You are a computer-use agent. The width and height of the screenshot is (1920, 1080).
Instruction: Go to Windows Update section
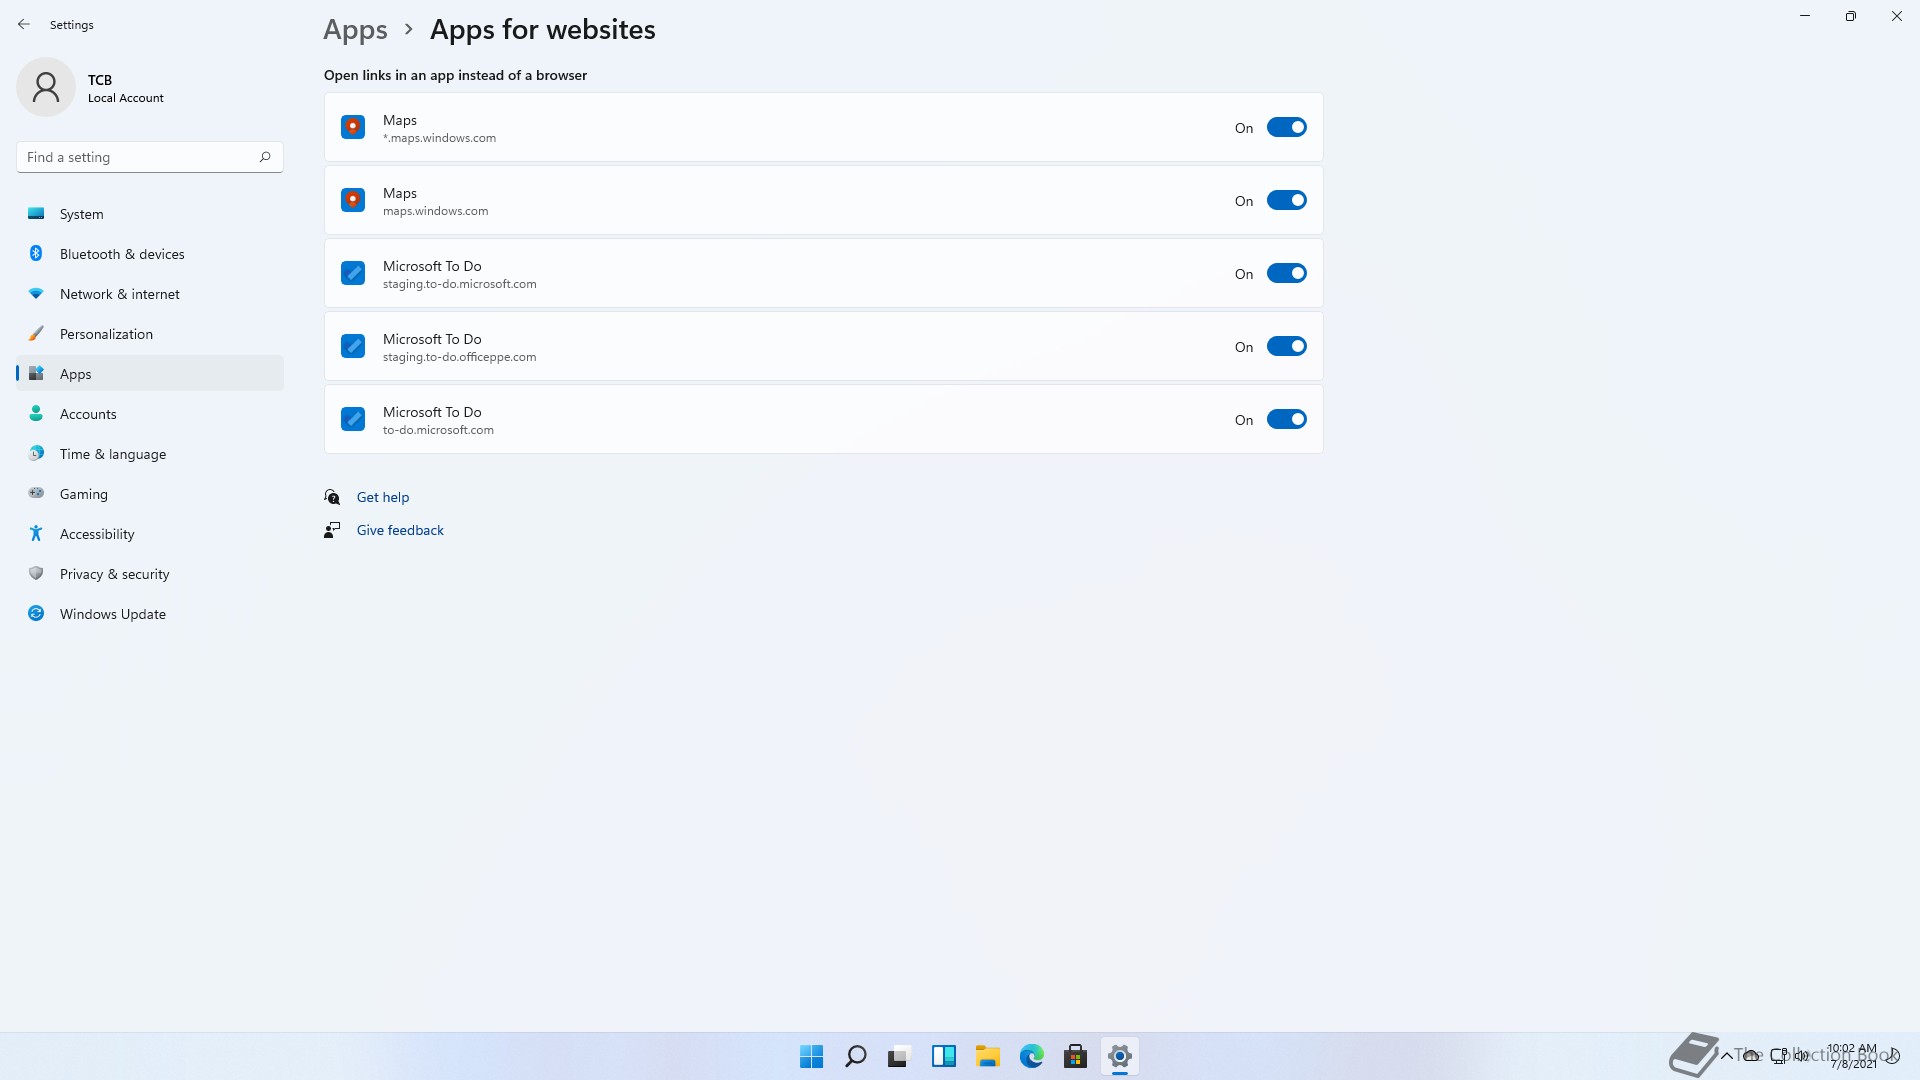click(x=113, y=614)
